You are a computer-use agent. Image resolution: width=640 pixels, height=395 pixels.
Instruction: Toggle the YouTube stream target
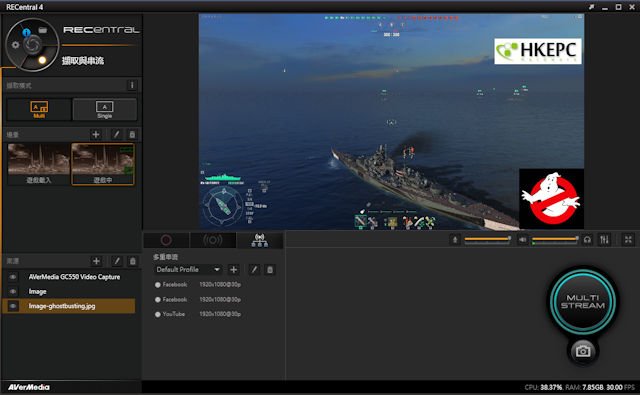pos(158,314)
